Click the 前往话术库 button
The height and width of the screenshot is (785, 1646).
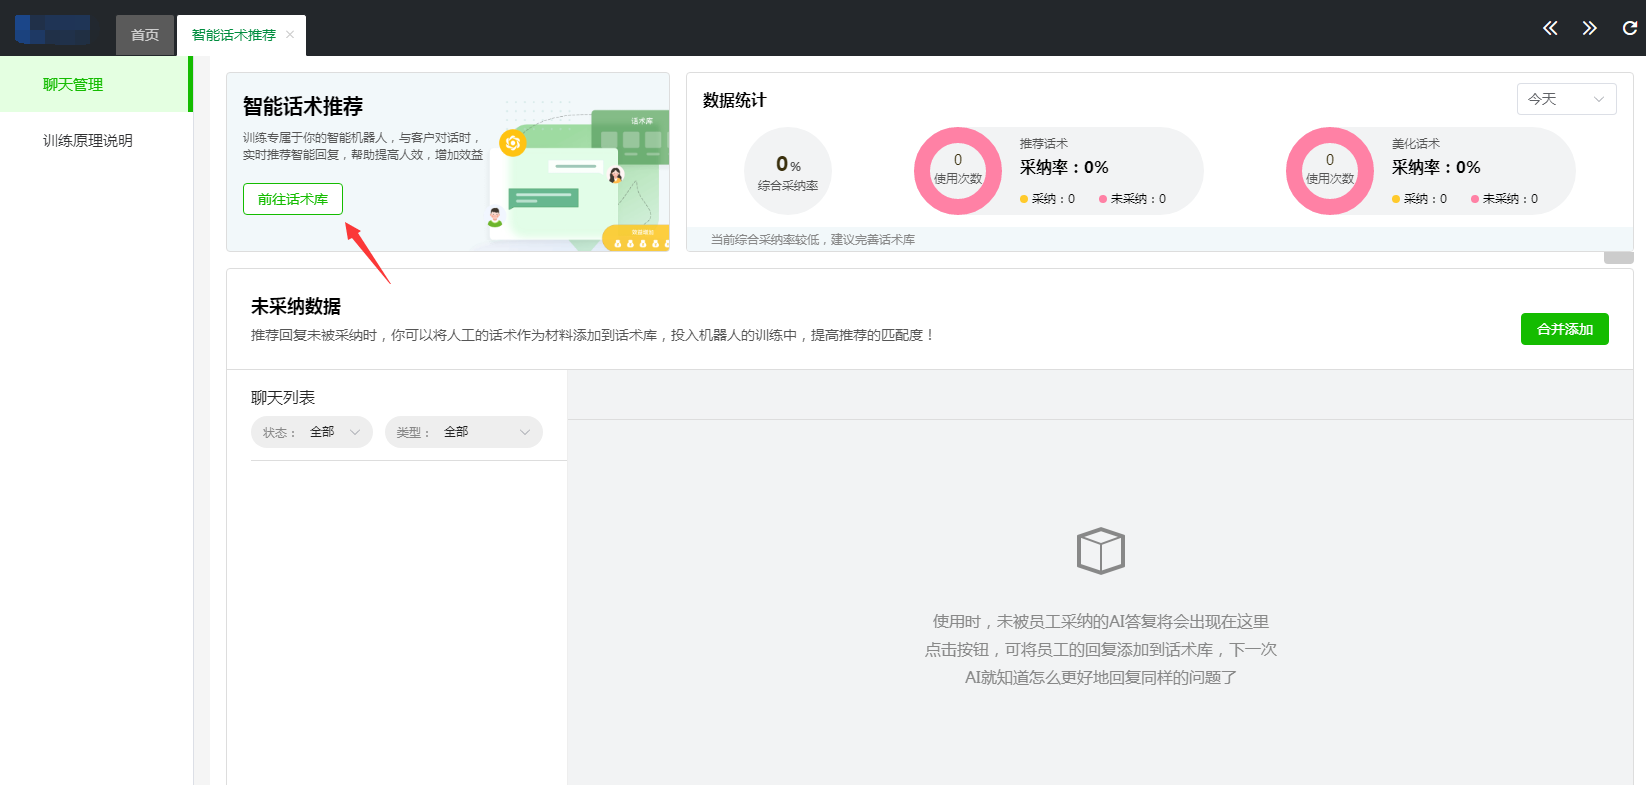tap(292, 199)
